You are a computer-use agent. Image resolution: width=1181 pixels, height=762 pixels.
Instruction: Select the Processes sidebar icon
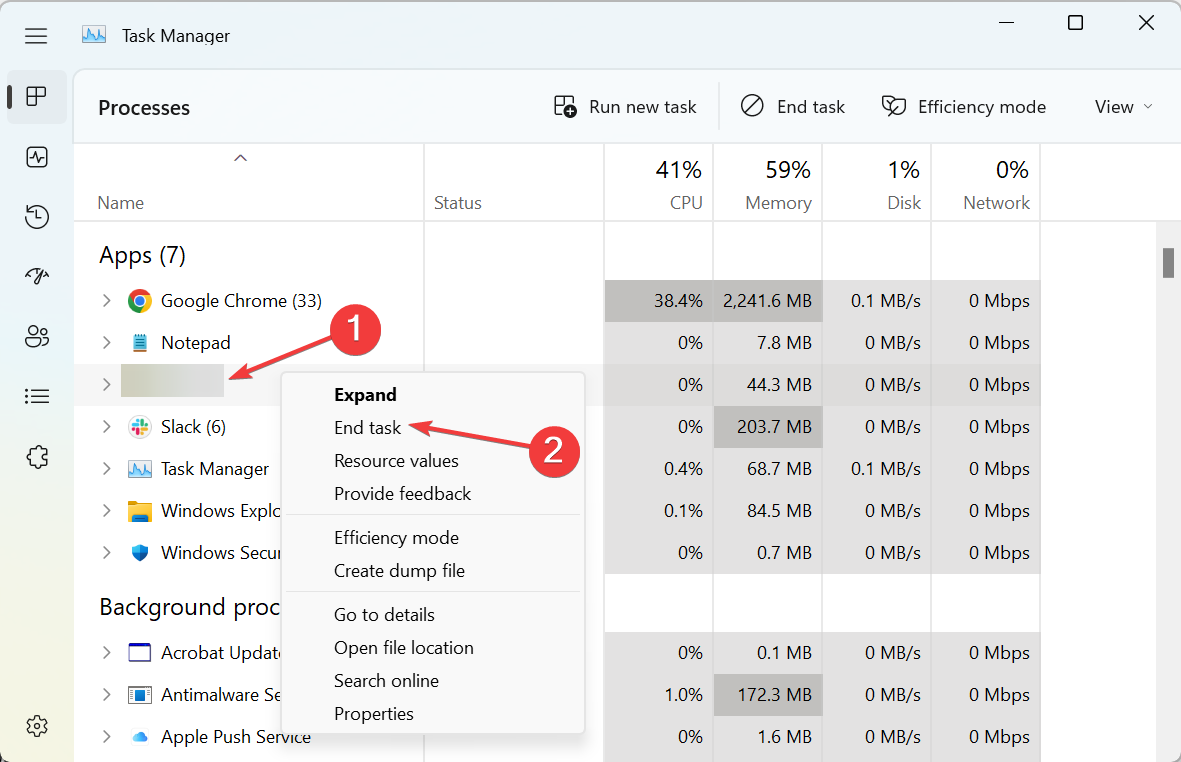[x=36, y=96]
